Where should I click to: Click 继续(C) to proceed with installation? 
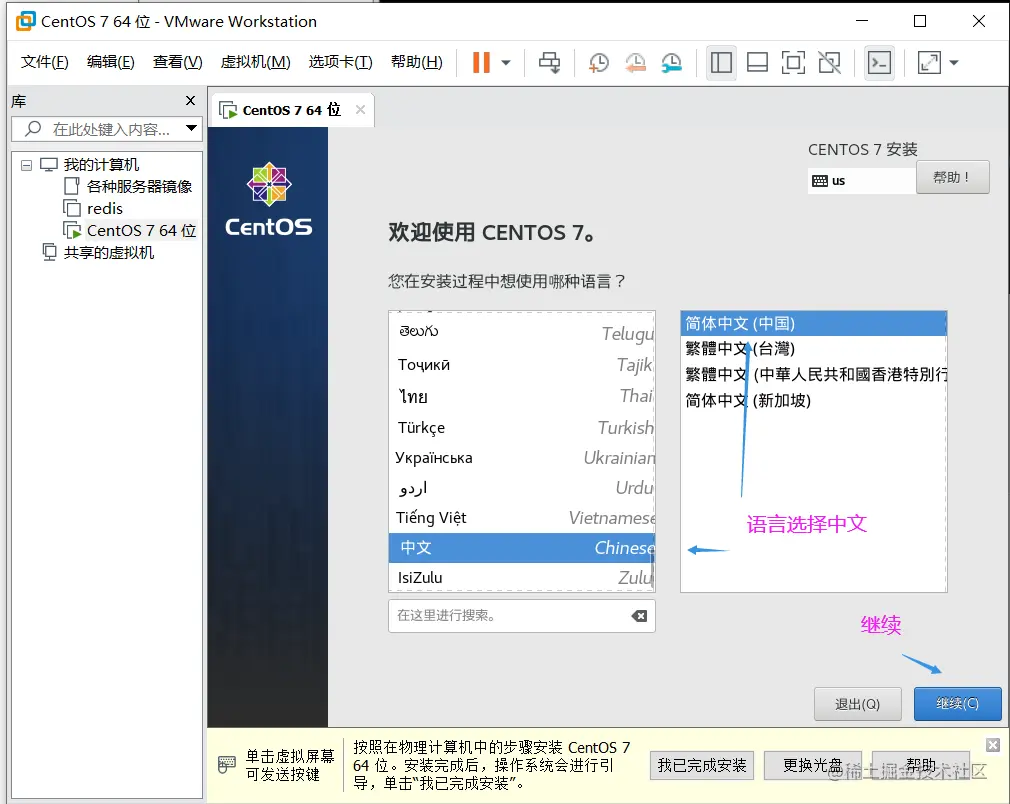pyautogui.click(x=956, y=703)
